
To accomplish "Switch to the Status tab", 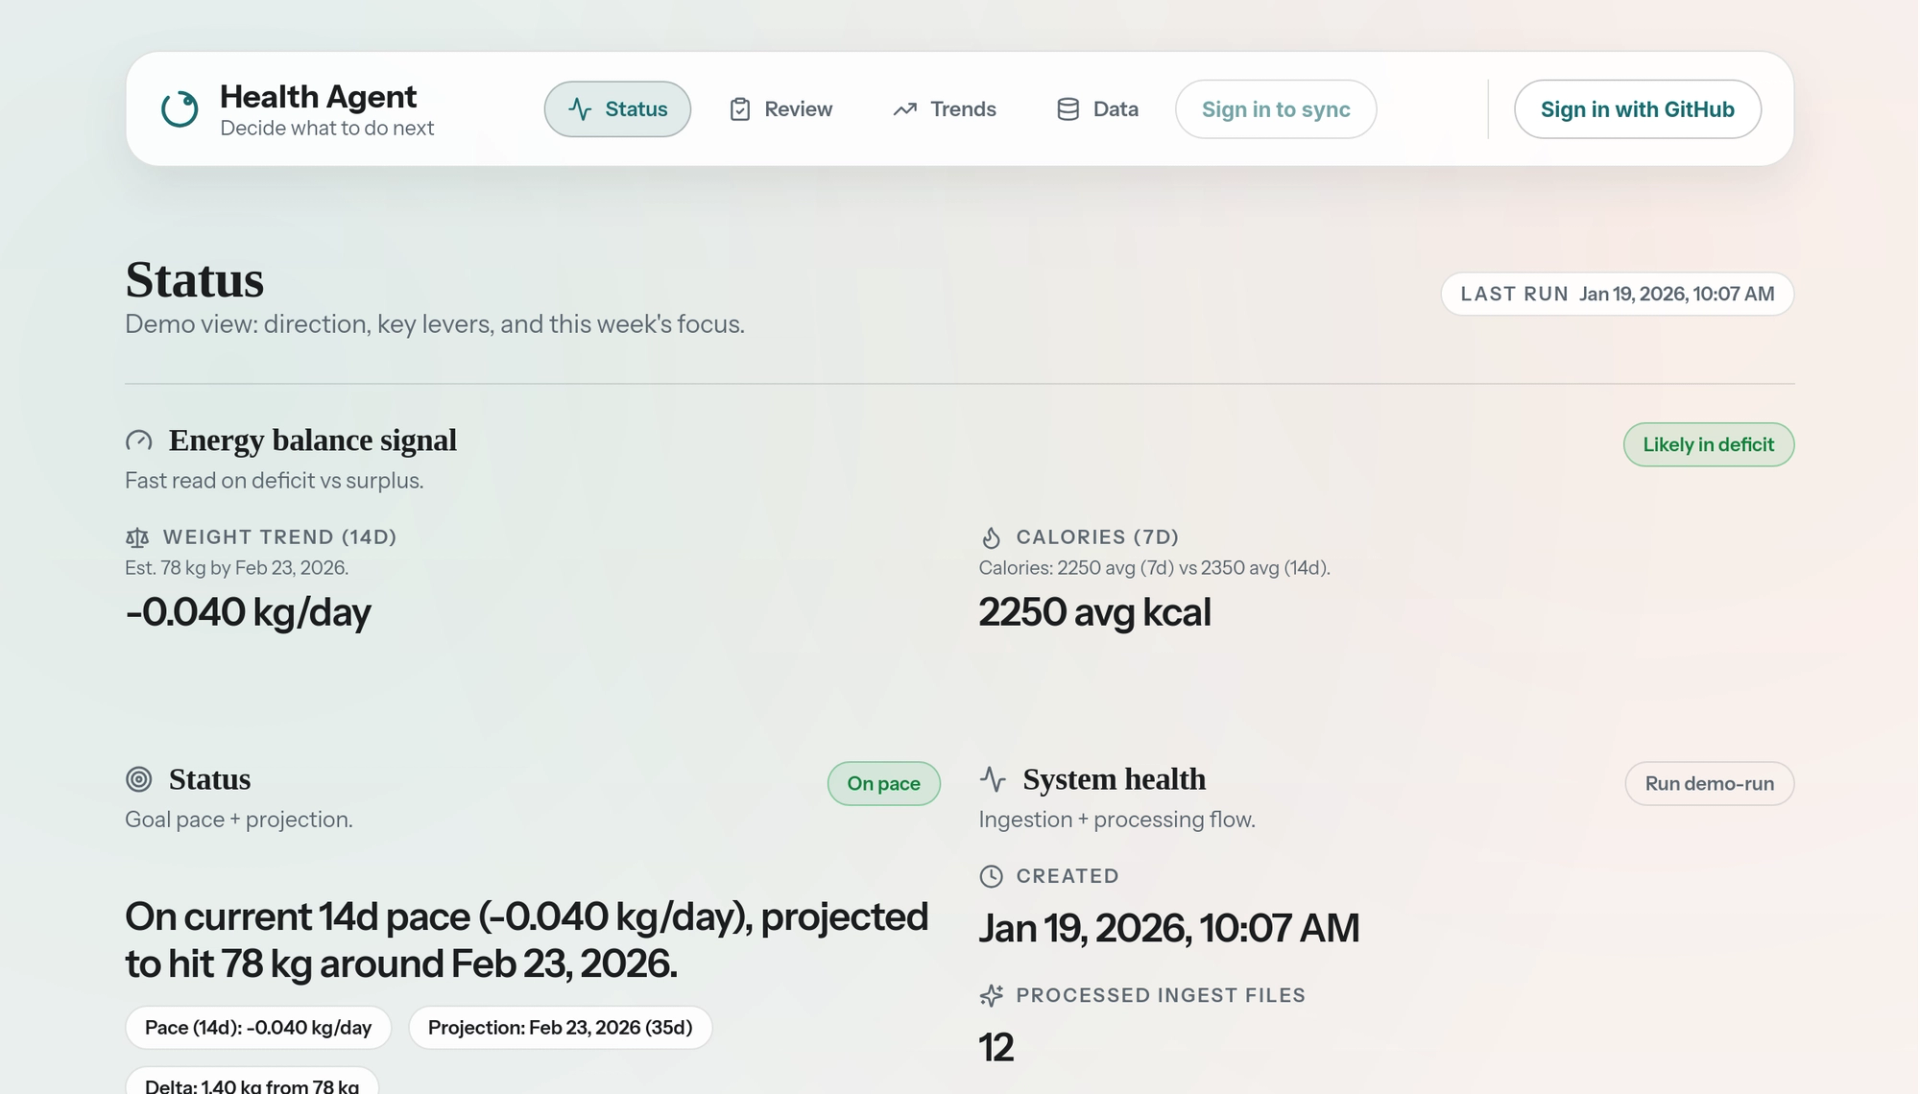I will [x=617, y=109].
